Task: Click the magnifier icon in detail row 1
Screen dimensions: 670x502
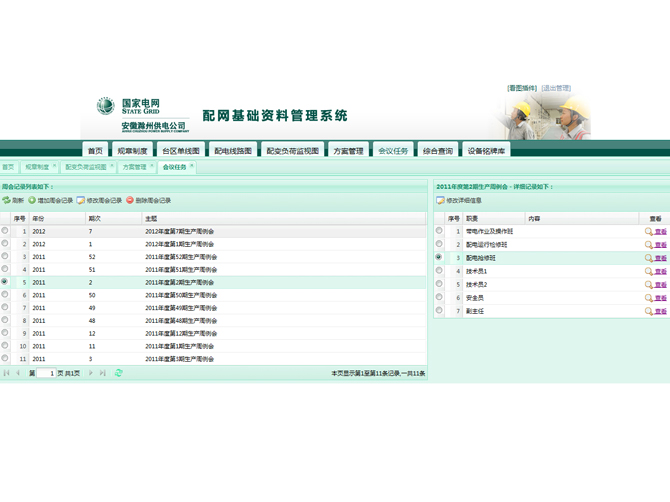Action: [x=649, y=232]
